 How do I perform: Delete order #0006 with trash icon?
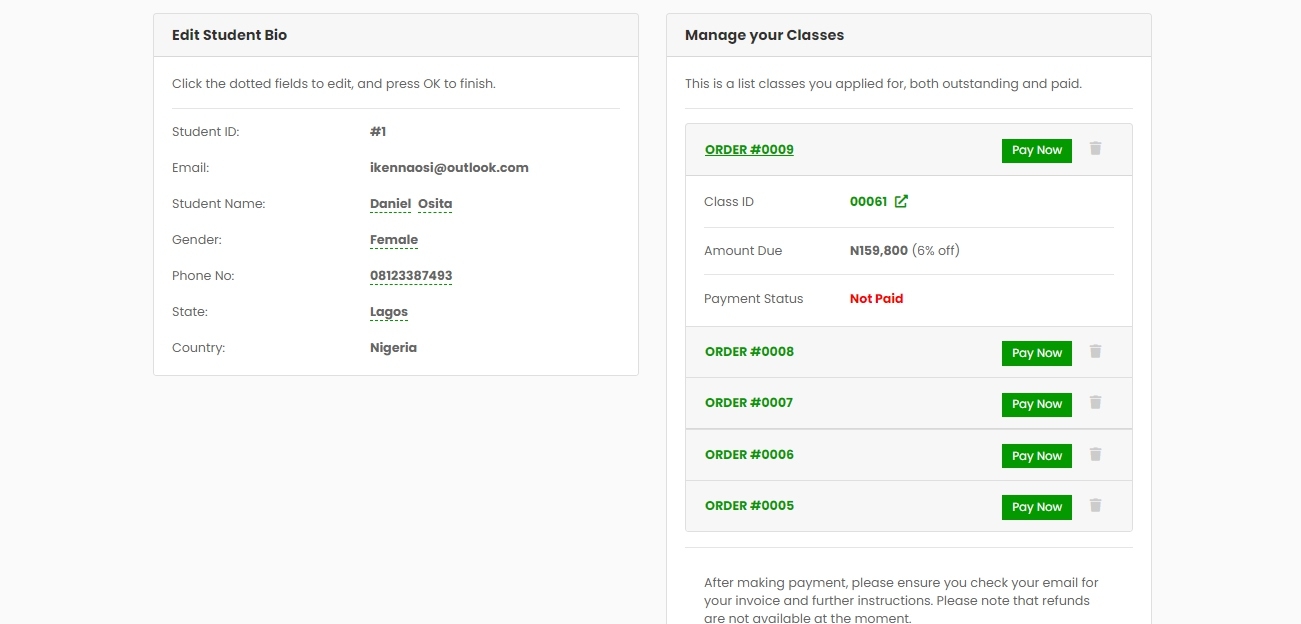click(1095, 454)
